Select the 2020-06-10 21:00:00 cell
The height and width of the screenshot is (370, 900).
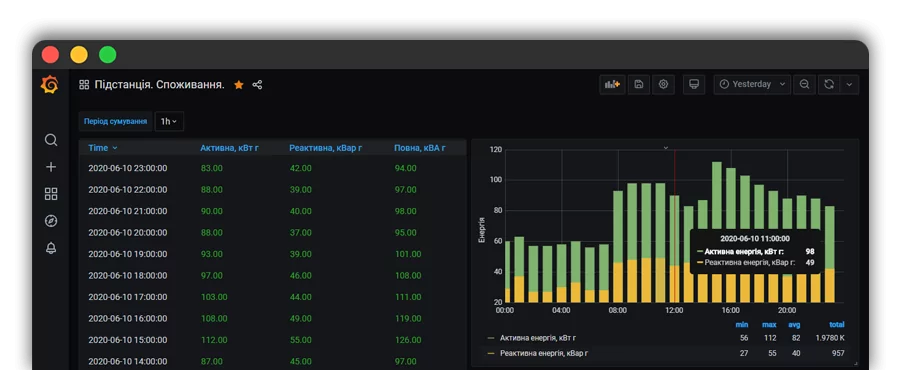click(127, 211)
